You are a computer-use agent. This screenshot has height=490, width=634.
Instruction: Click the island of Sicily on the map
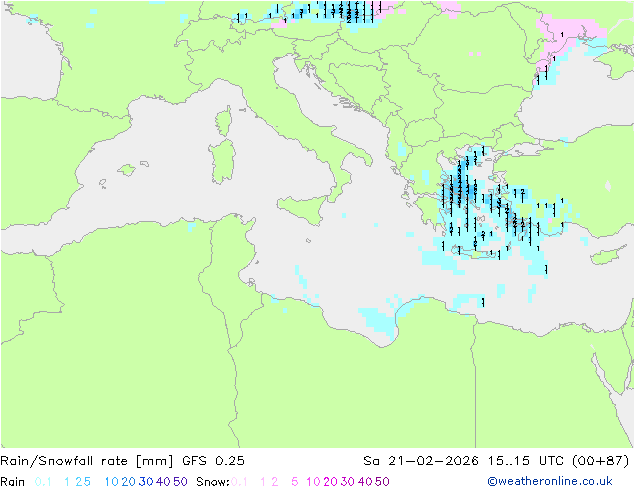303,209
